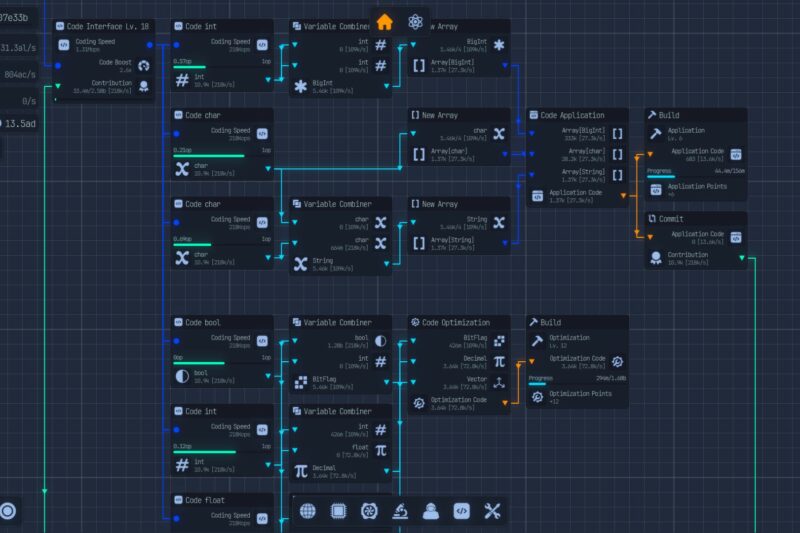Click the Code Optimization node title
Viewport: 800px width, 533px height.
tap(455, 323)
